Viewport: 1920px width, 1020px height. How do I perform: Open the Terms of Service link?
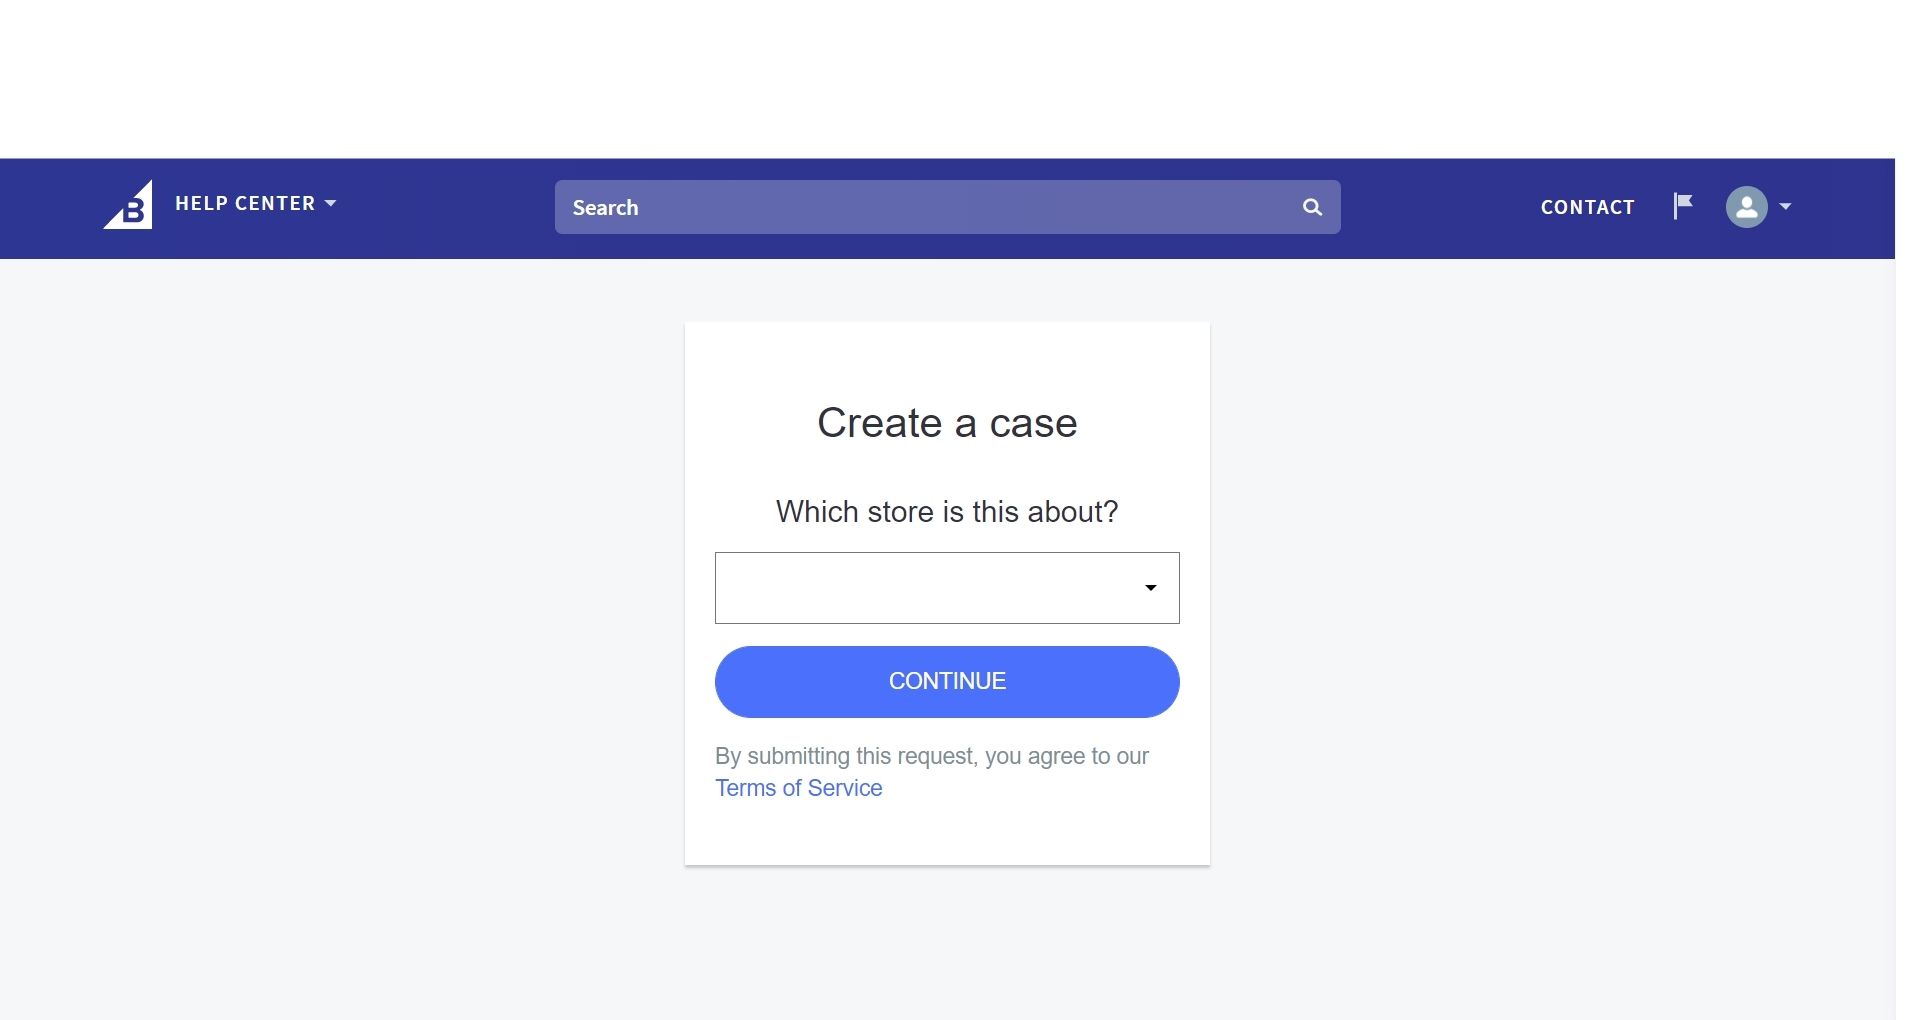click(798, 788)
